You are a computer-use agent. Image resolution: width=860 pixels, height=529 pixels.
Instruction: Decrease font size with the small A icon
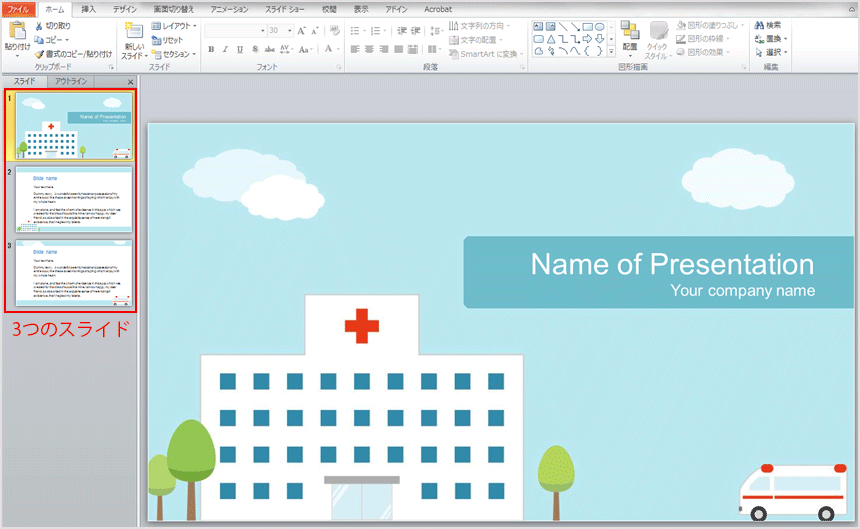pyautogui.click(x=315, y=31)
